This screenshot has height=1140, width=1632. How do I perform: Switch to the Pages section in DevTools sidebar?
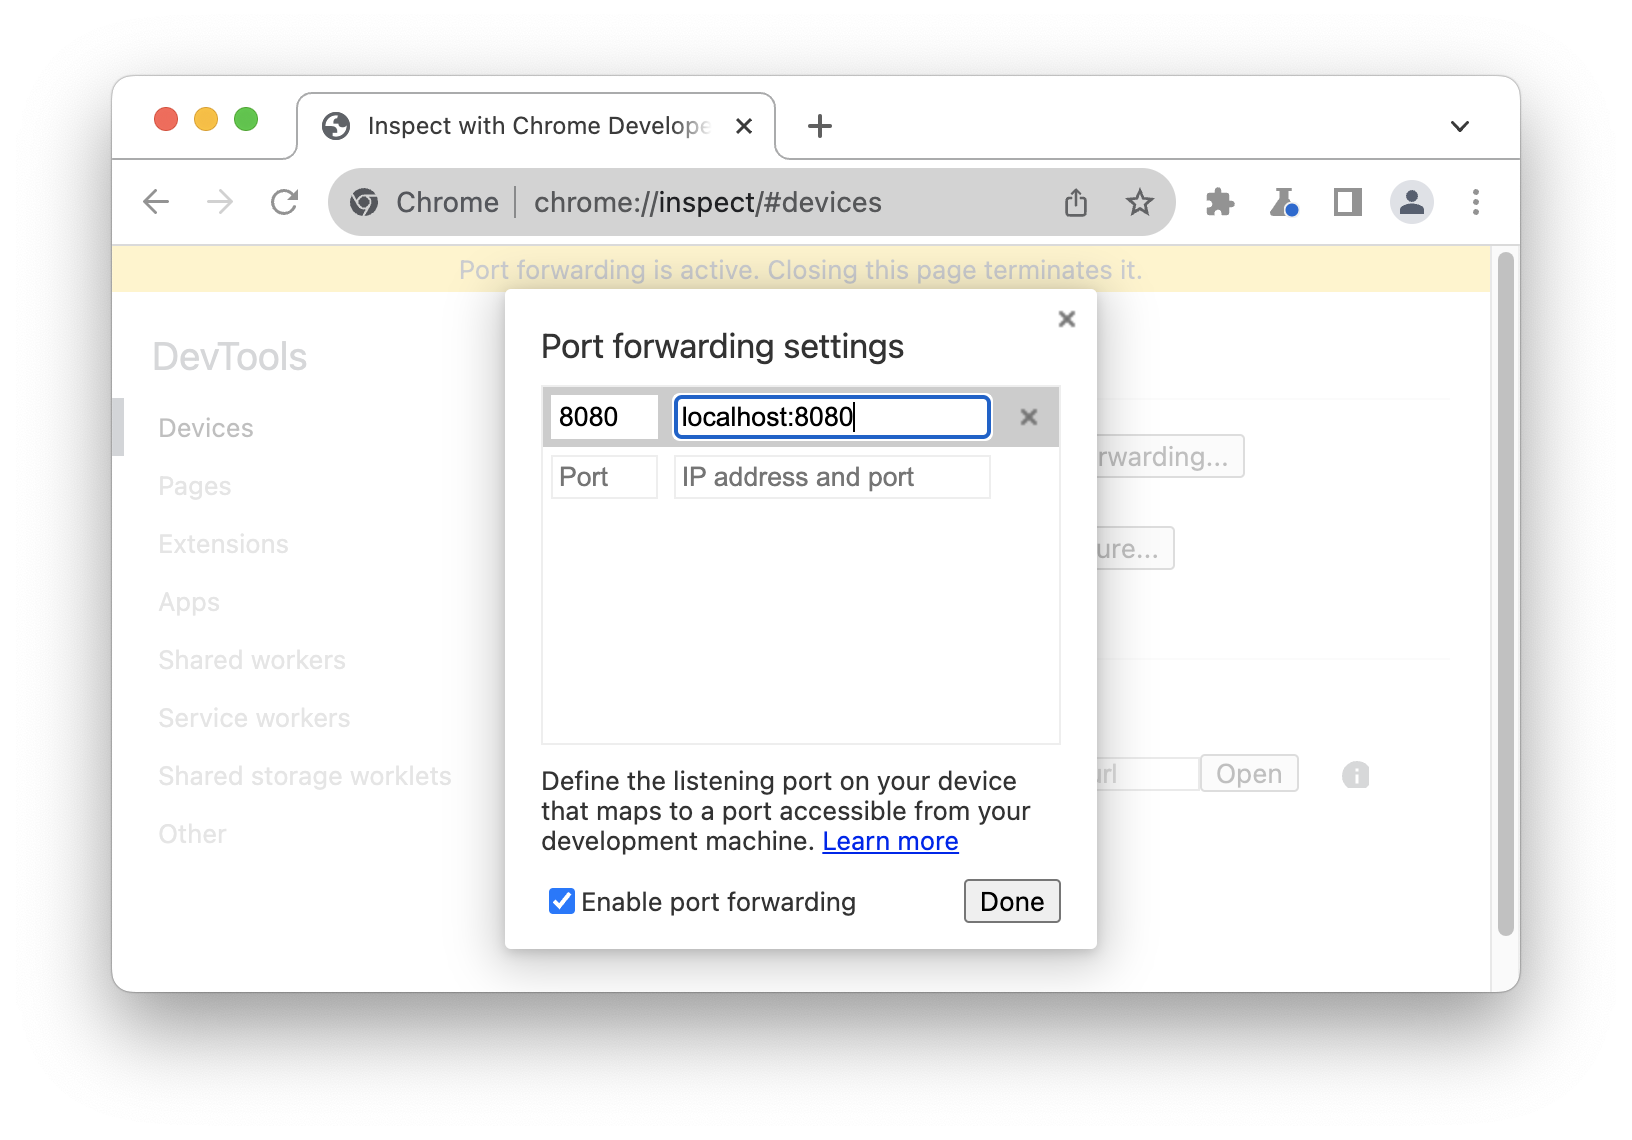coord(194,485)
